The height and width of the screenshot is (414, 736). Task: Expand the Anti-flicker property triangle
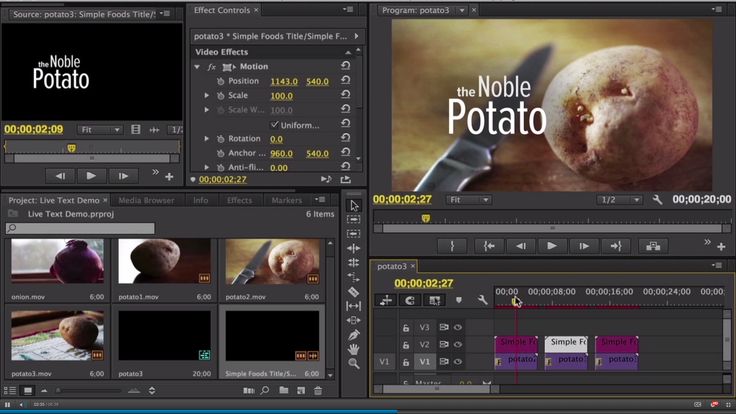(x=207, y=167)
